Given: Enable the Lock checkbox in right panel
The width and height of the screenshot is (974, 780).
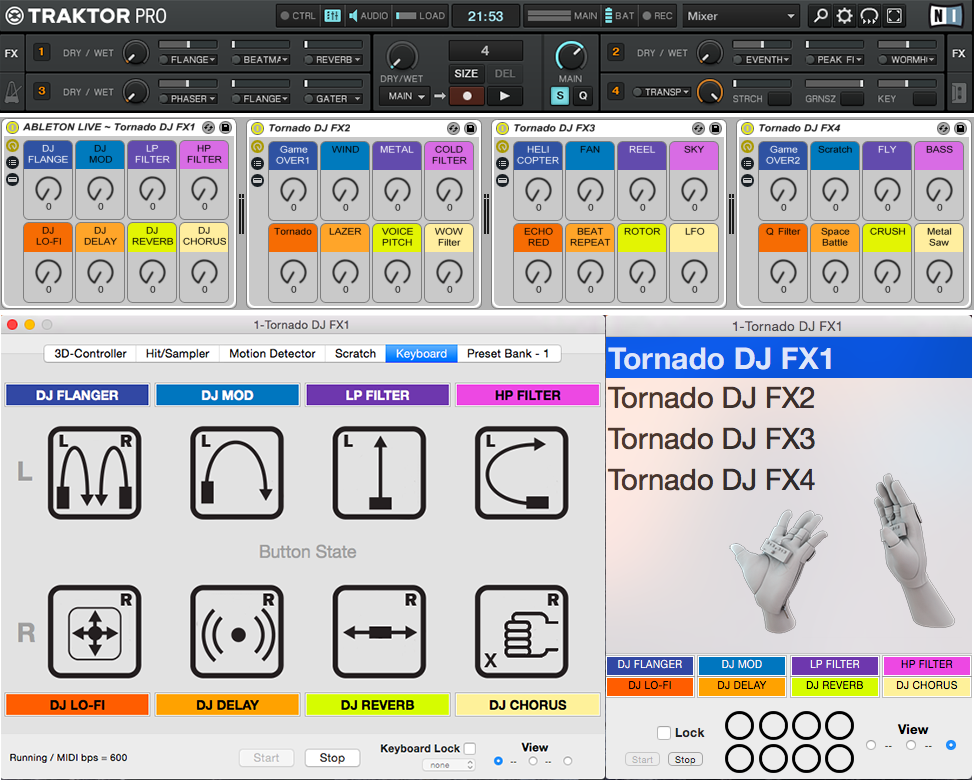Looking at the screenshot, I should pos(664,733).
